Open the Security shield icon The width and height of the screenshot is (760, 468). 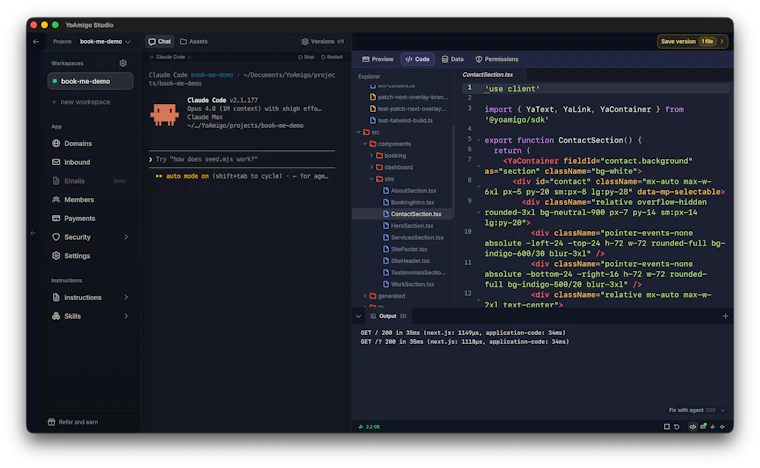56,237
